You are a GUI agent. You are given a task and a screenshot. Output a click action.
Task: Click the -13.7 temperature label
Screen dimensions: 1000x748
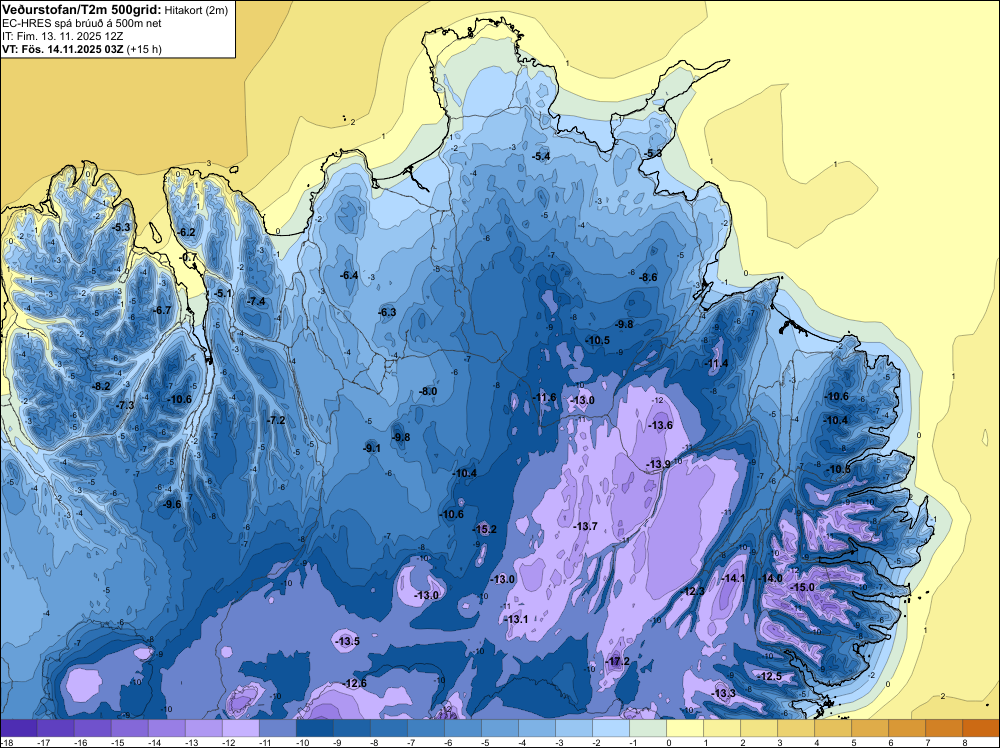(585, 526)
